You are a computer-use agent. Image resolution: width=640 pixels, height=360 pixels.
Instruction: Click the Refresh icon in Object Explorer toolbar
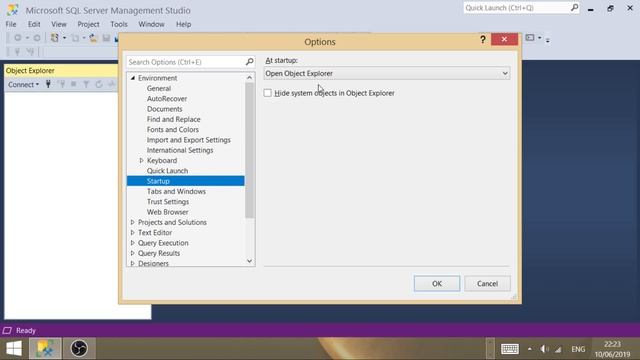click(x=99, y=84)
